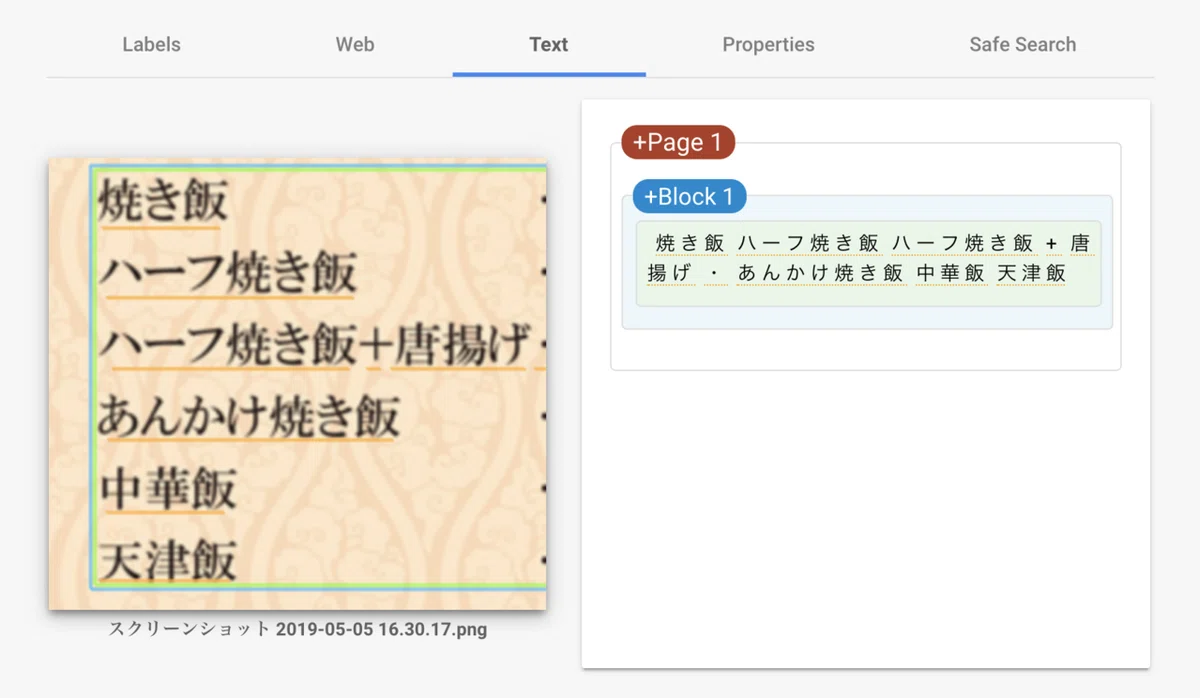Screen dimensions: 1200x698
Task: Open the Safe Search tab
Action: coord(1022,45)
